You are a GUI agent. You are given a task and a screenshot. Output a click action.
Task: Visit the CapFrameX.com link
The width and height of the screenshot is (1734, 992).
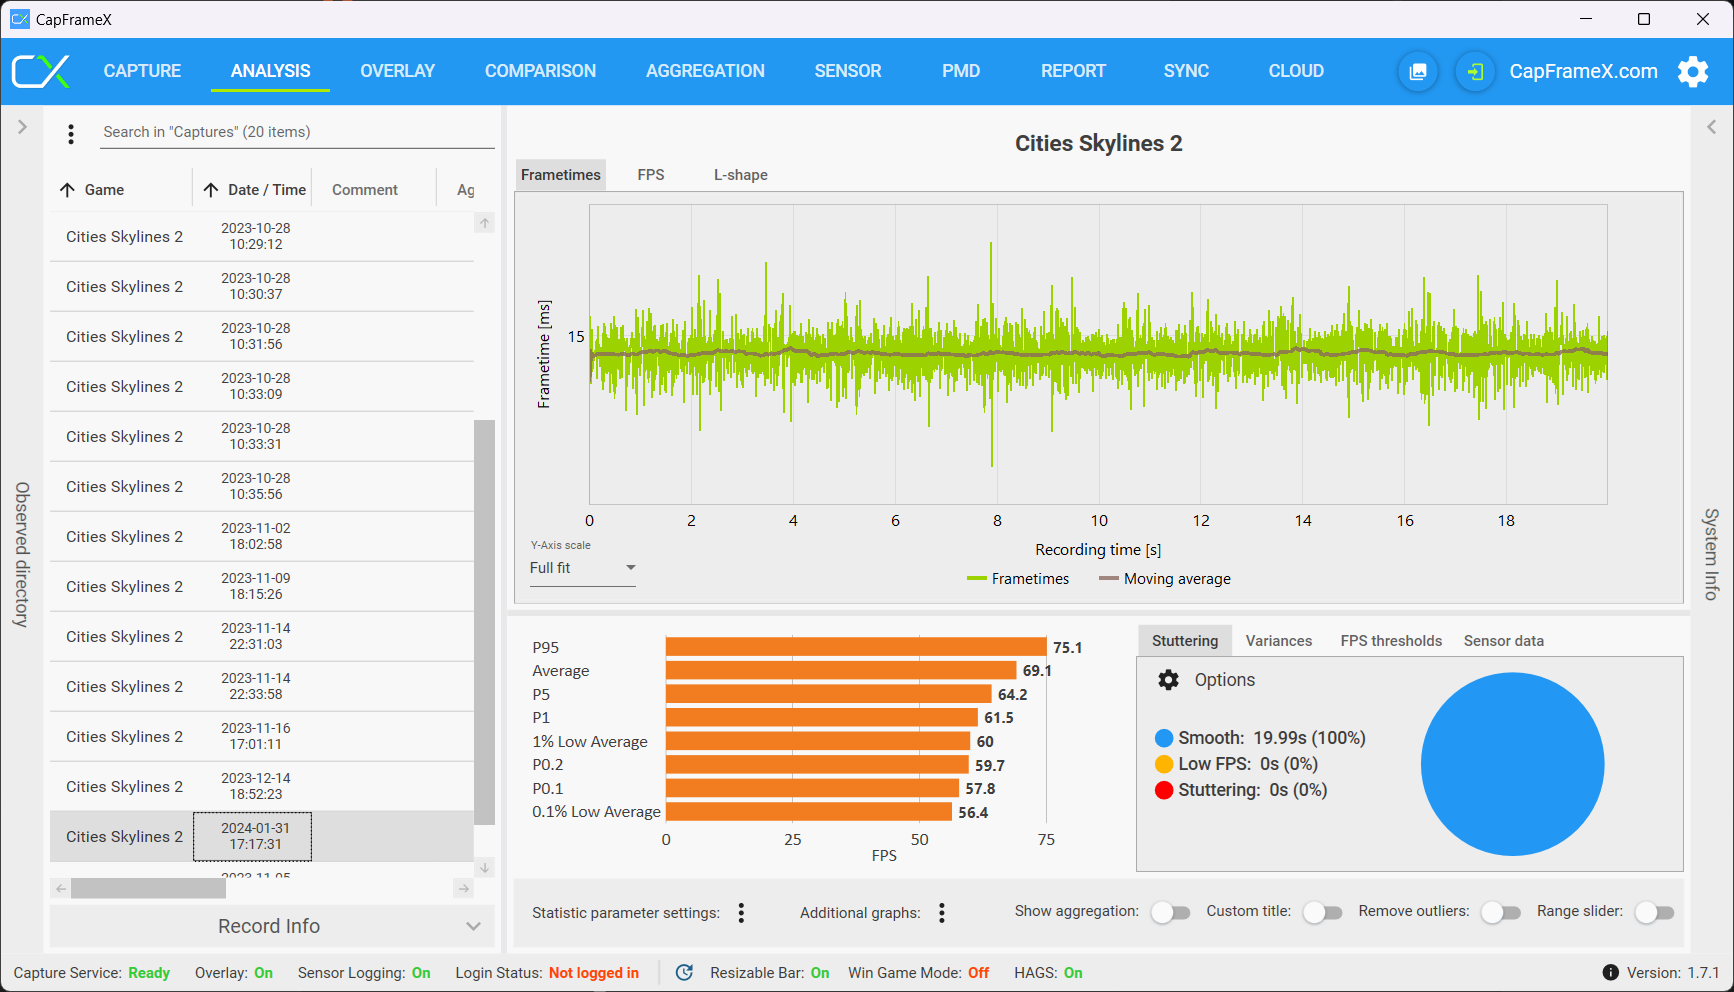tap(1583, 71)
